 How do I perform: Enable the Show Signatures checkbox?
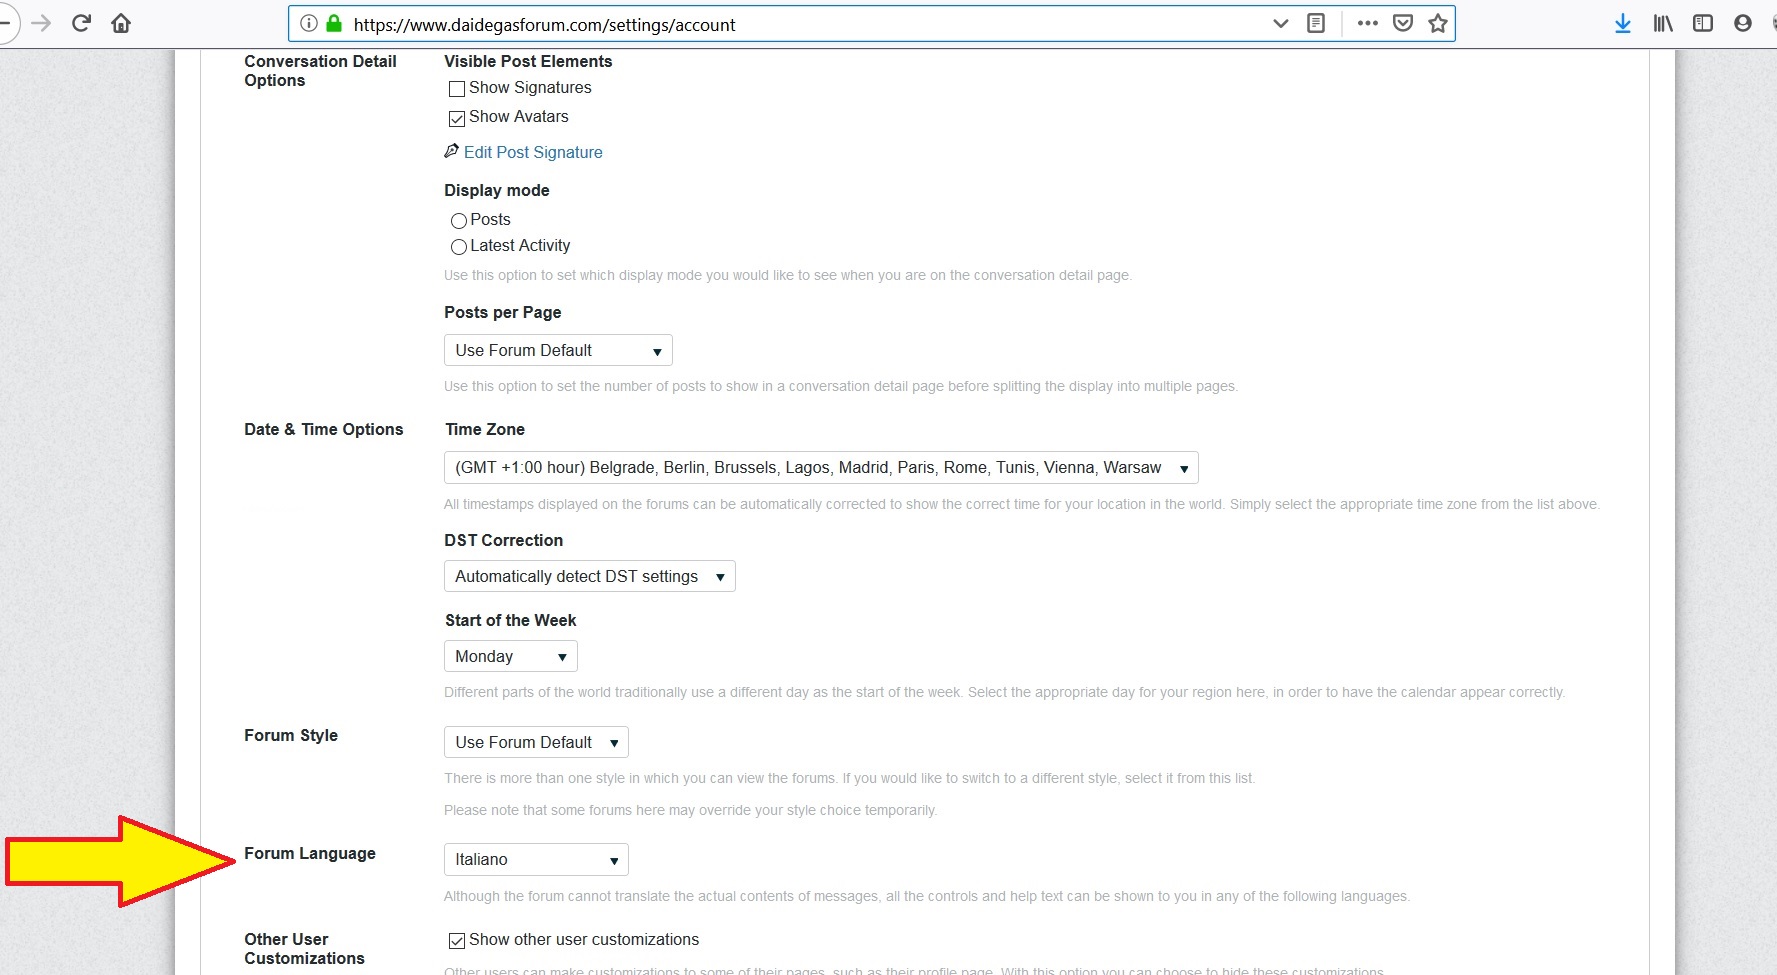(x=457, y=89)
